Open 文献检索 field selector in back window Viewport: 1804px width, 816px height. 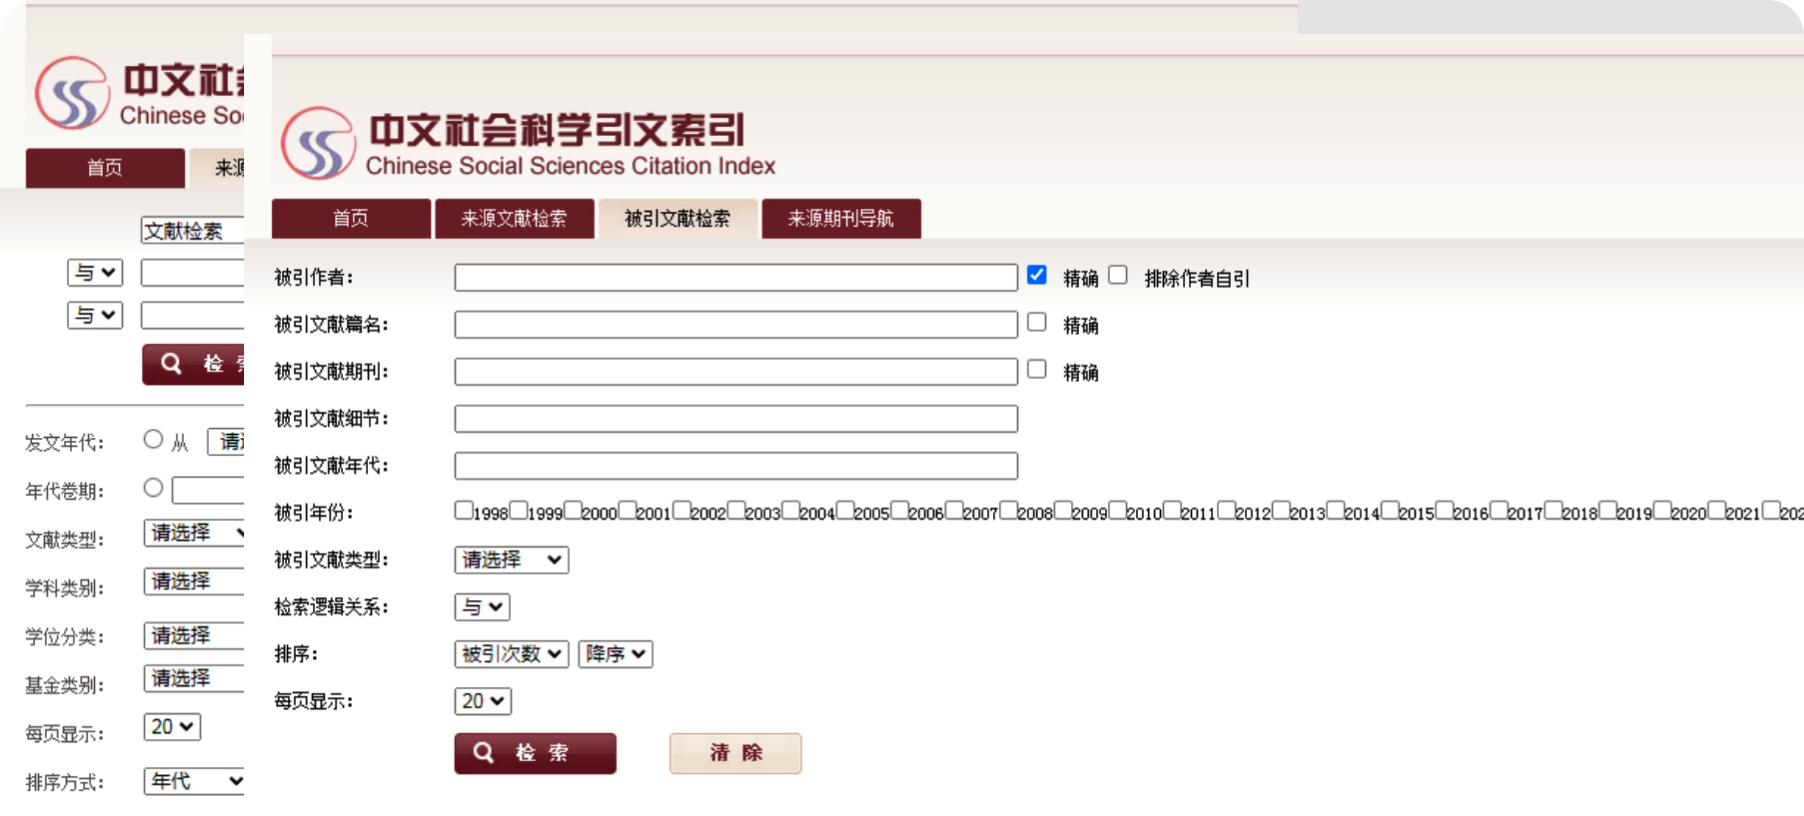(192, 231)
